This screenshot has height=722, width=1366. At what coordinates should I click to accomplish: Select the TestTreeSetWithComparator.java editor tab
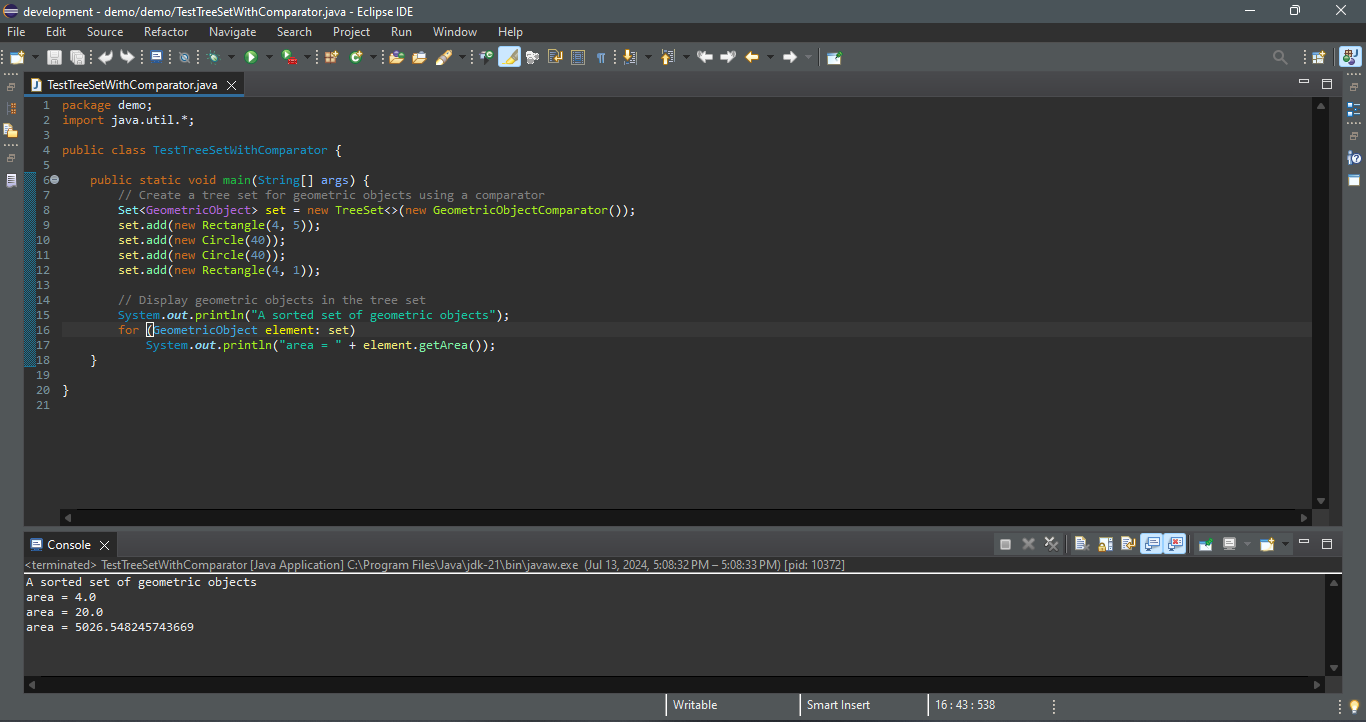[132, 85]
